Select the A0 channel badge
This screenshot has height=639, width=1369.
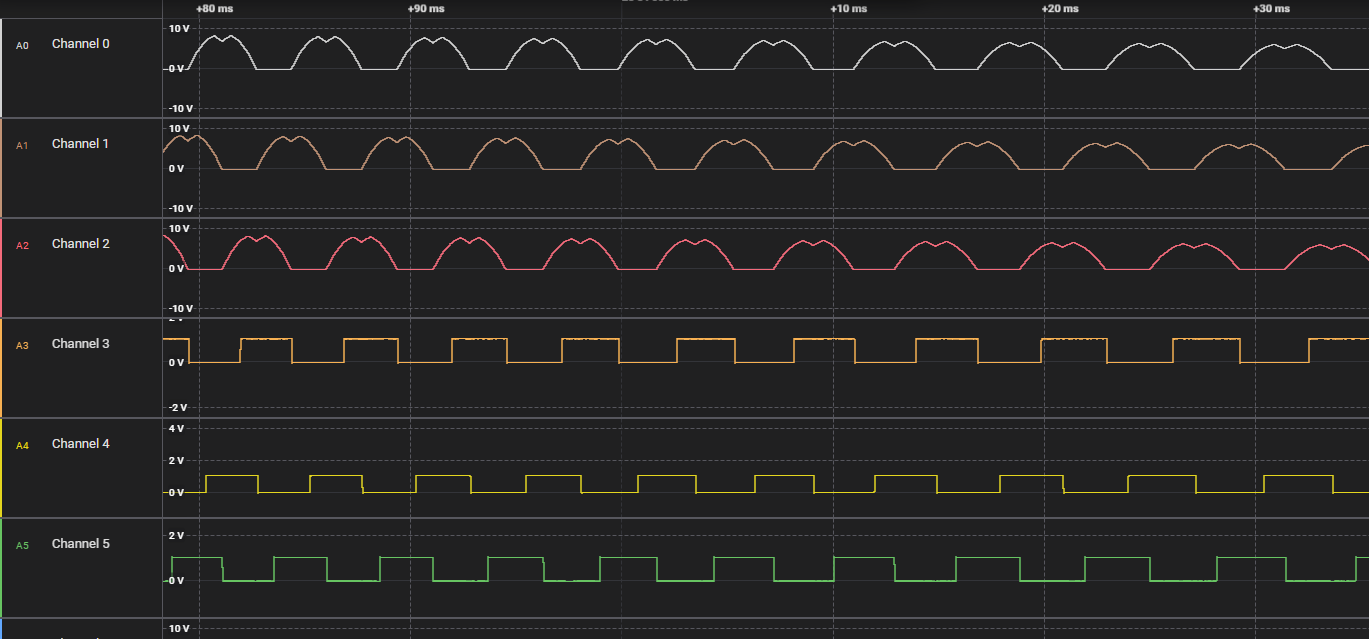tap(22, 45)
